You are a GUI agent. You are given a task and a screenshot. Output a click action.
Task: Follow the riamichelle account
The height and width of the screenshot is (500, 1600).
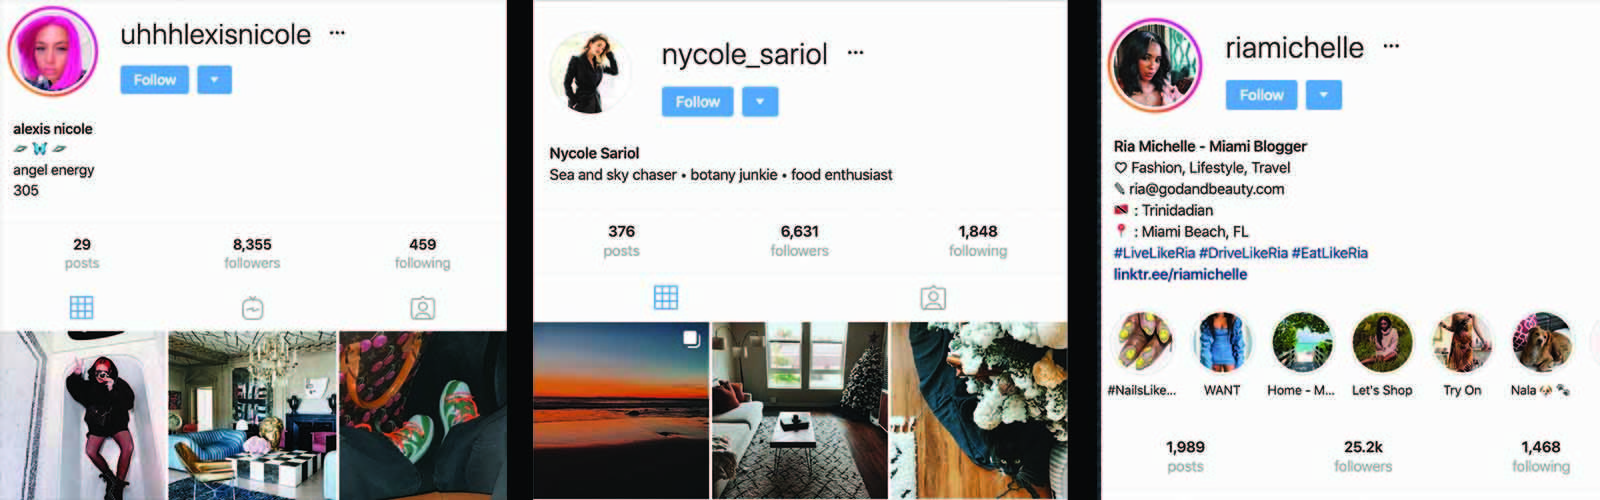click(1262, 95)
